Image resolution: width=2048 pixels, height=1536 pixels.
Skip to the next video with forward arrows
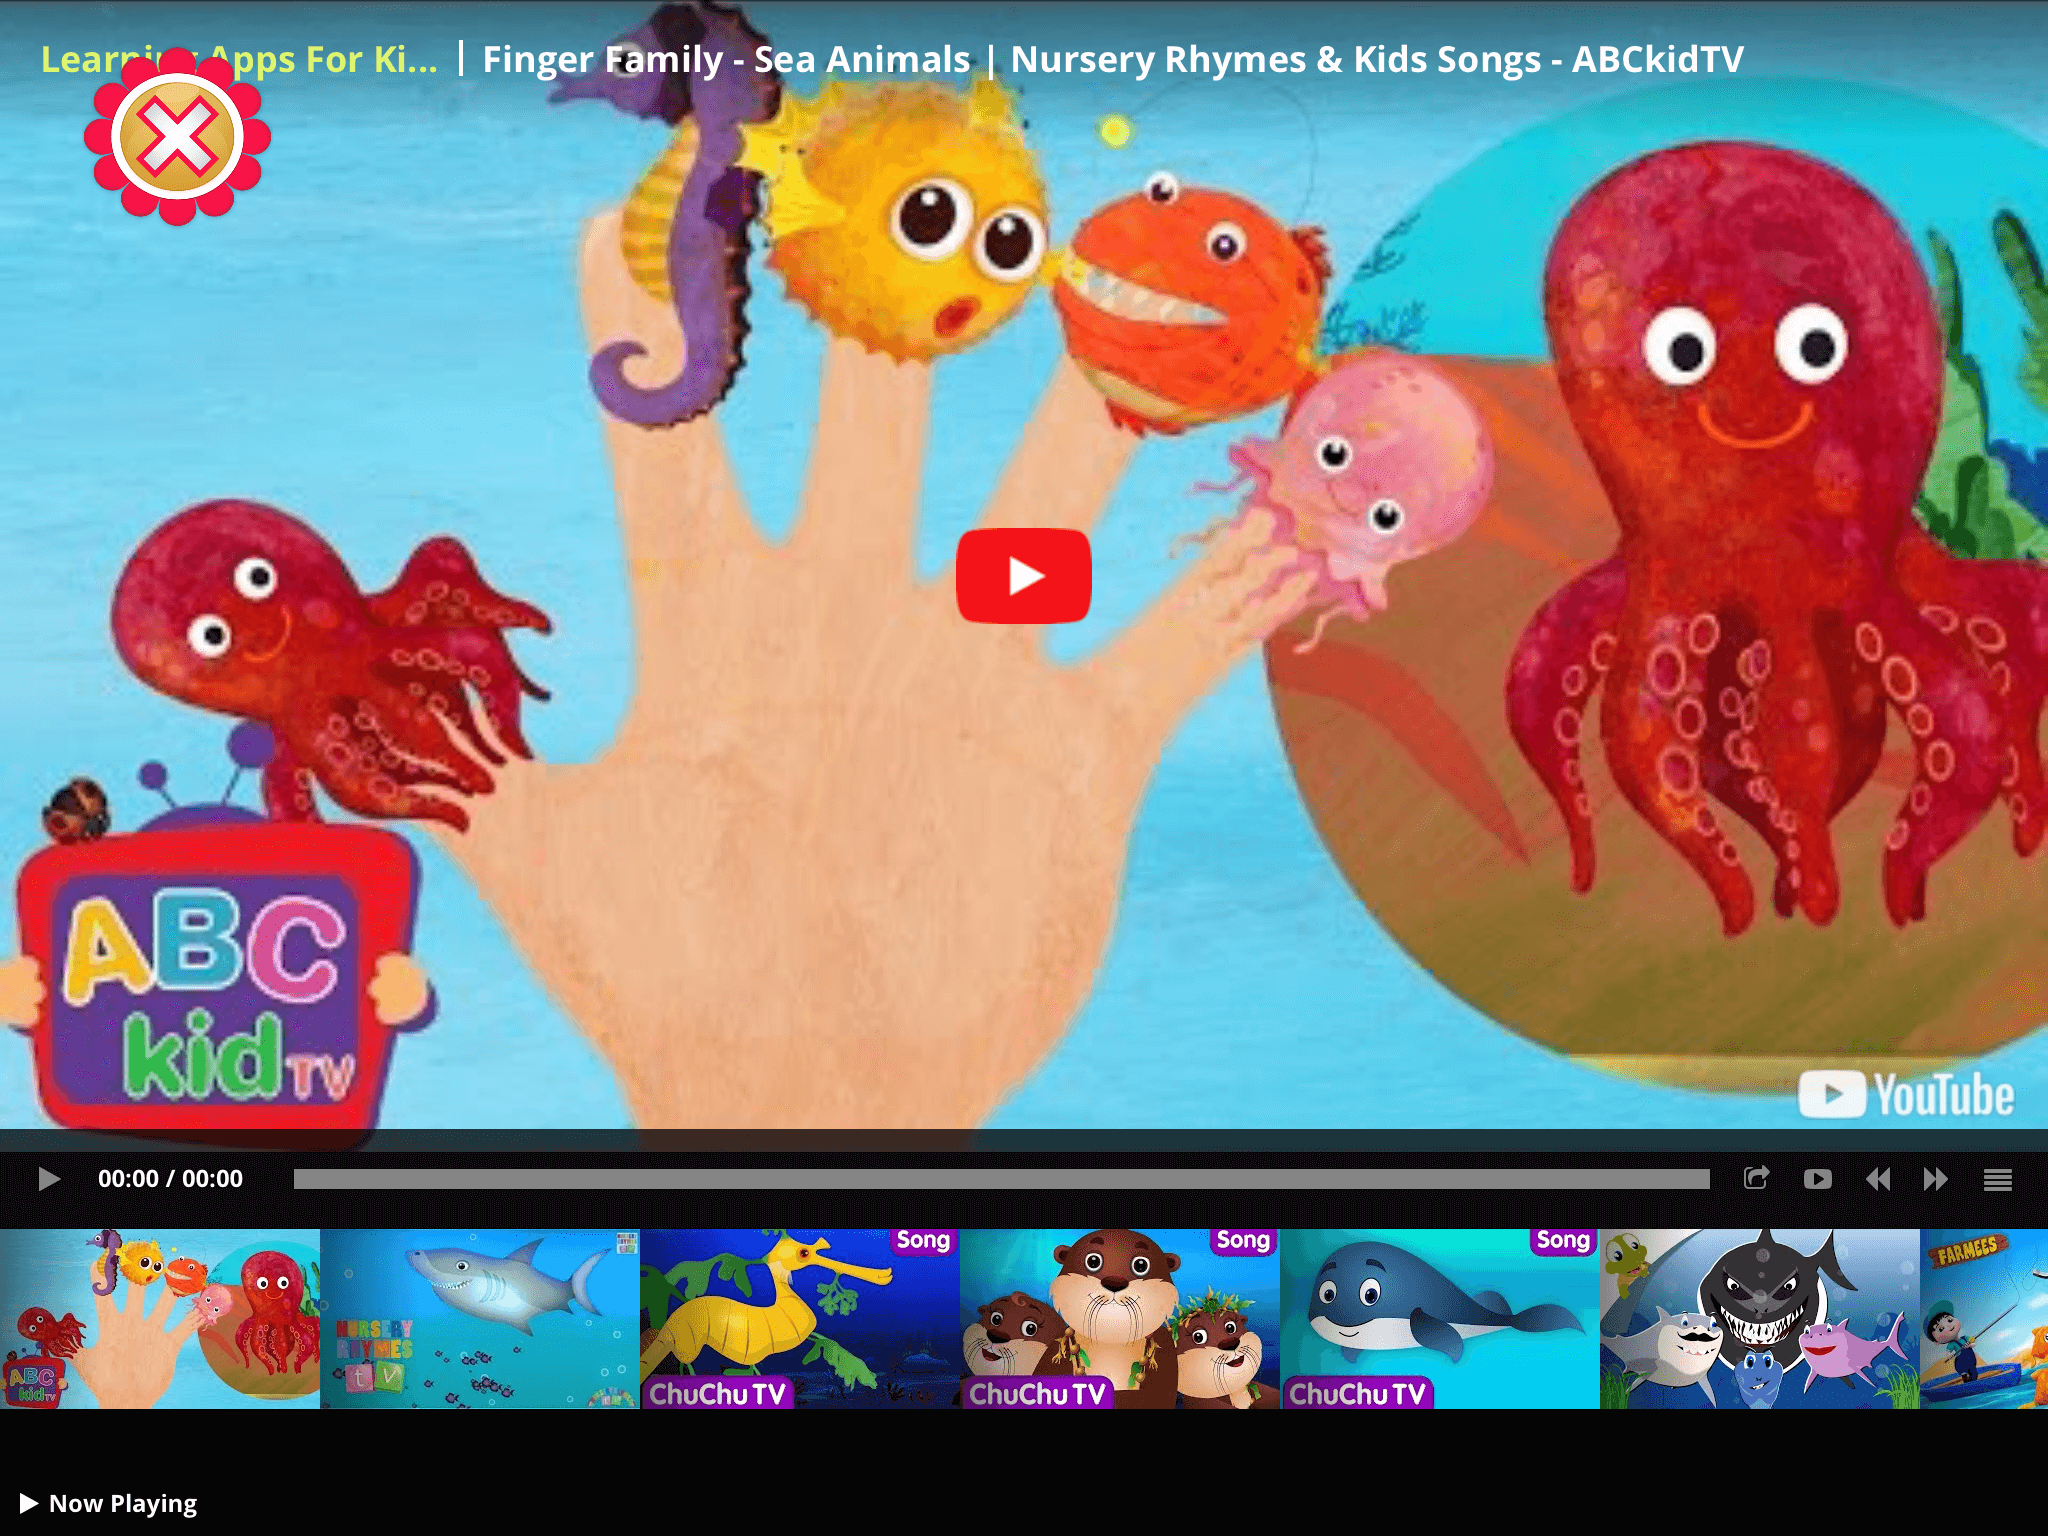click(x=1935, y=1179)
